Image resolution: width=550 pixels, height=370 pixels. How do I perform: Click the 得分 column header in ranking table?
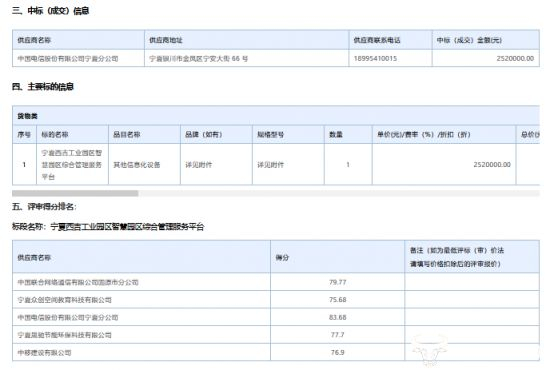(282, 257)
